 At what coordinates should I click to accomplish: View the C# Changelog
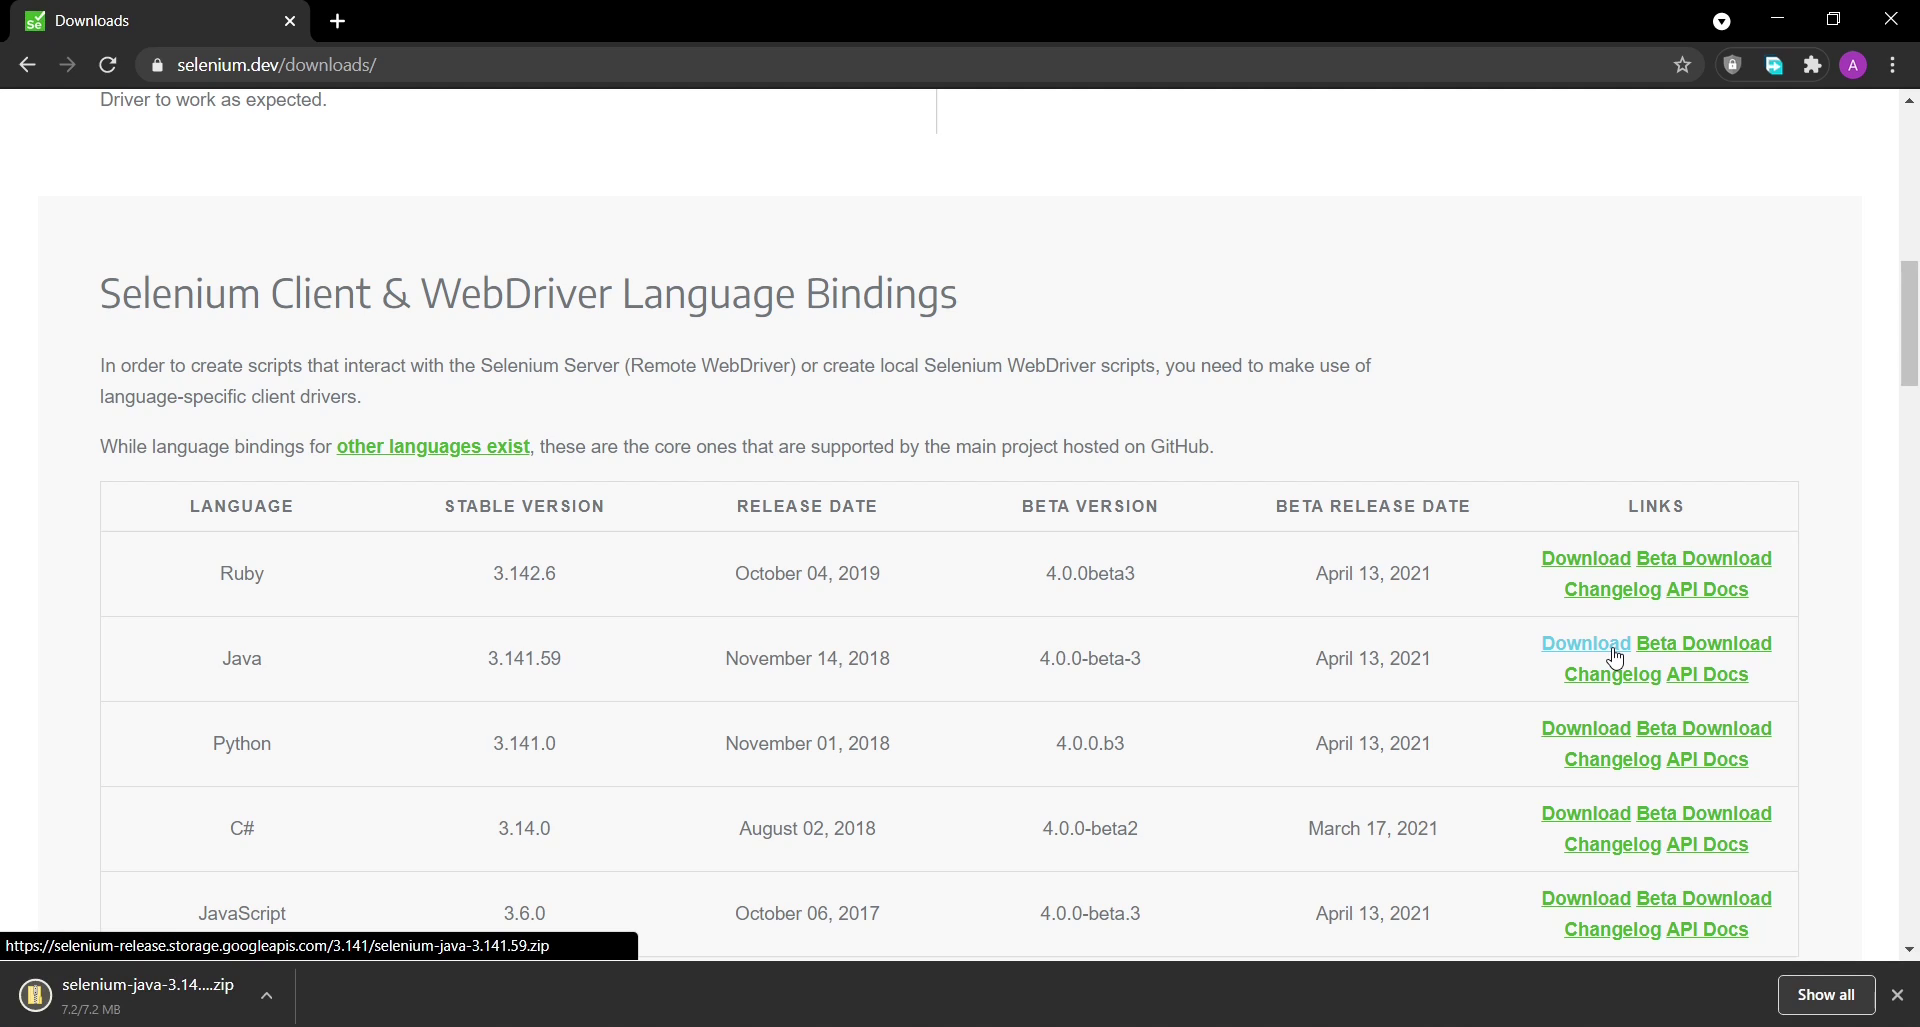tap(1612, 845)
